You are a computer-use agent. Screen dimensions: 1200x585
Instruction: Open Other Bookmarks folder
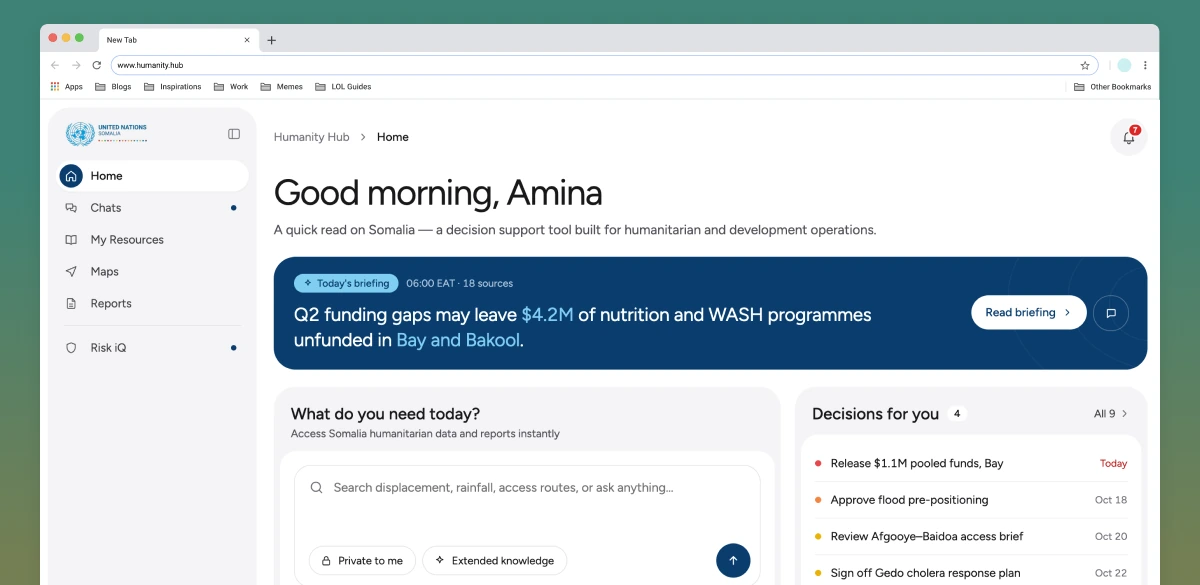click(x=1112, y=87)
